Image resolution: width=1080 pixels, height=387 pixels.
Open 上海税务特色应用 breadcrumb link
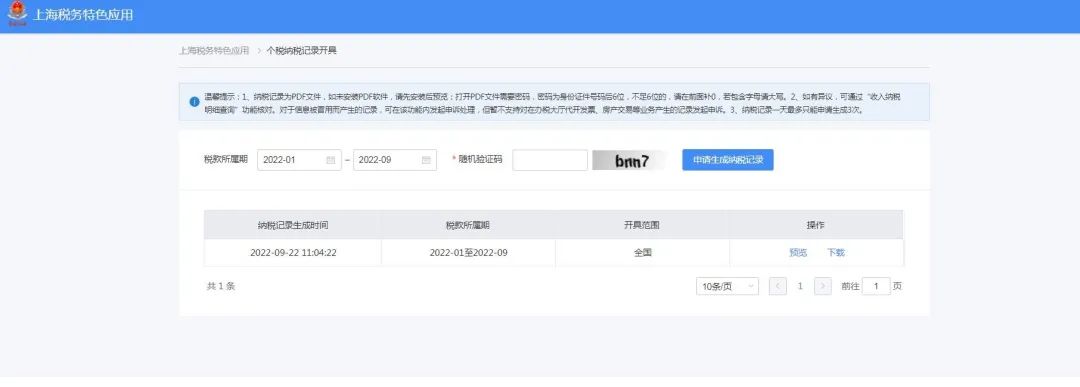click(214, 50)
